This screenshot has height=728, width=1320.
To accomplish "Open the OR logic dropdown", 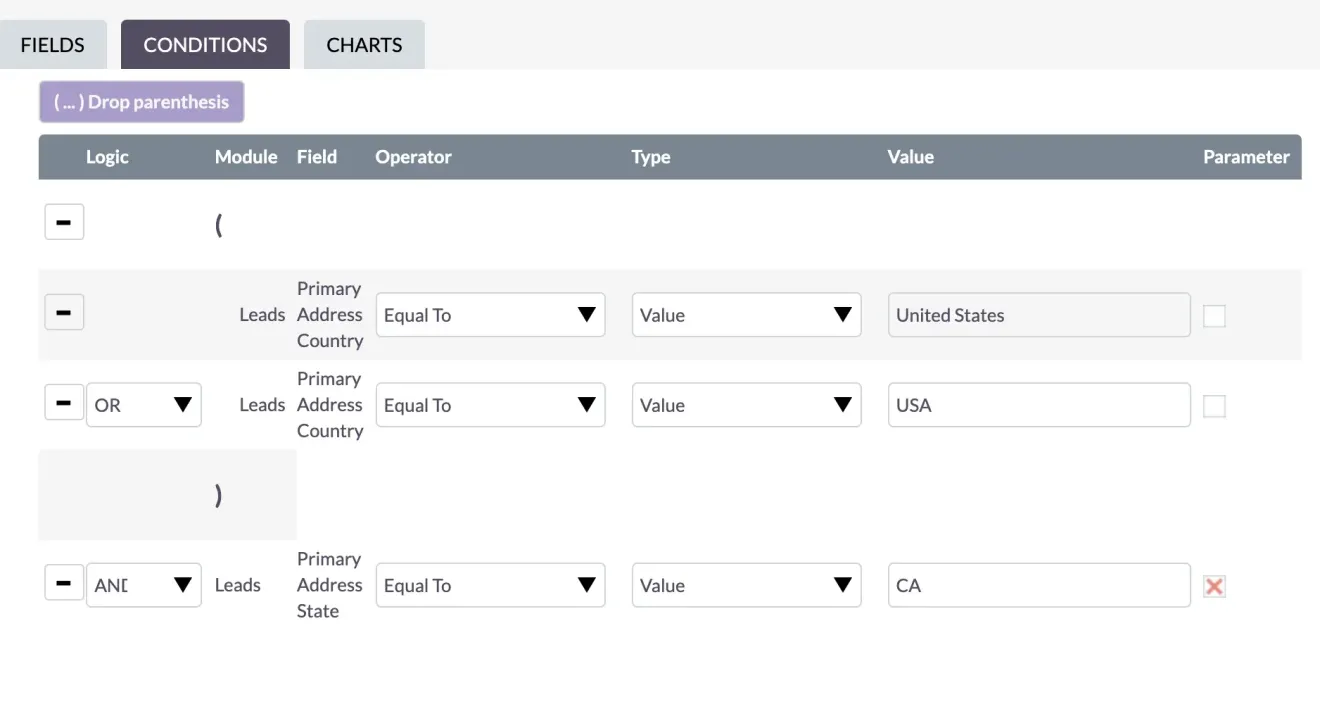I will coord(143,404).
